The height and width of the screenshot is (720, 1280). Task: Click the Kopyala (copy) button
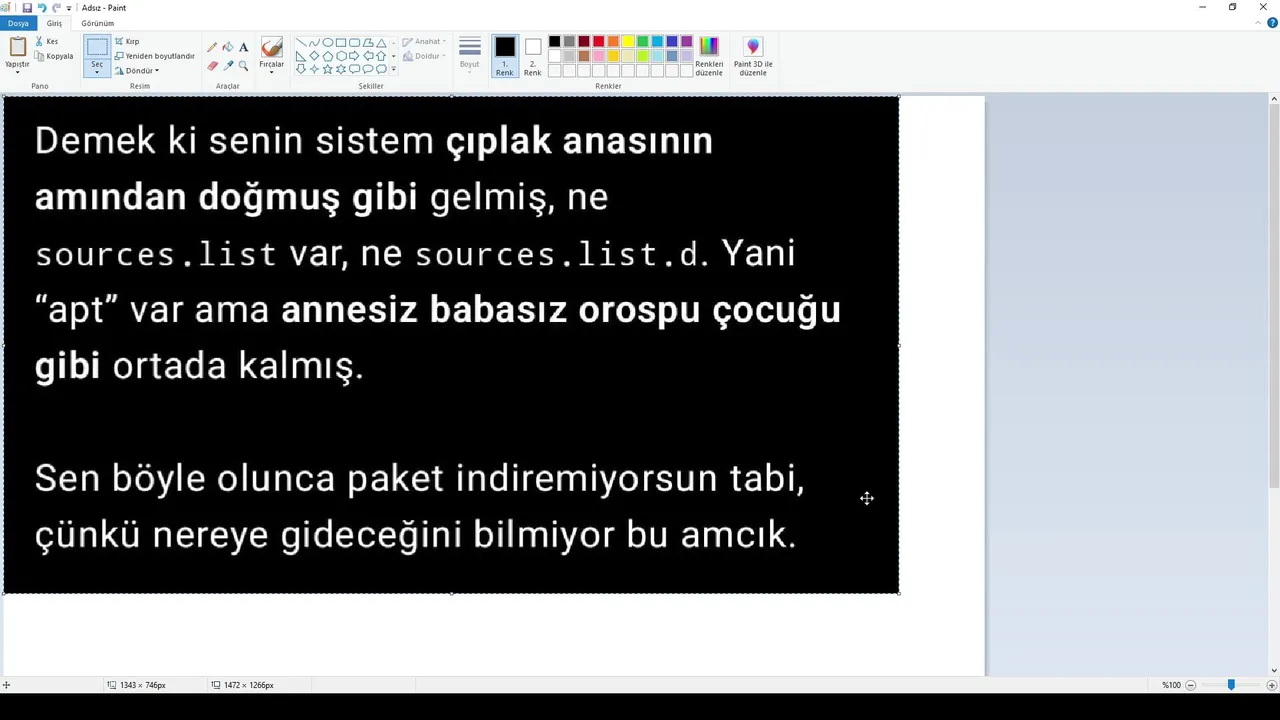click(54, 56)
